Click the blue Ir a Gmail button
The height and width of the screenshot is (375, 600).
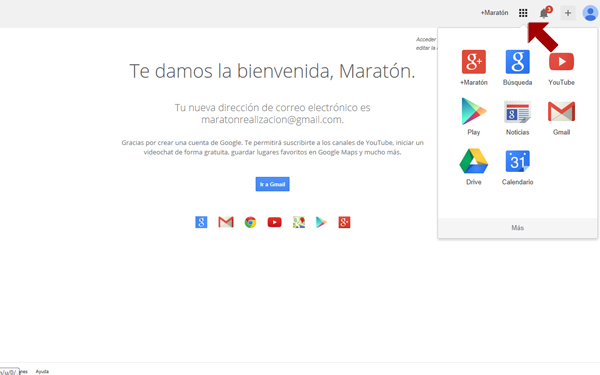(x=272, y=184)
